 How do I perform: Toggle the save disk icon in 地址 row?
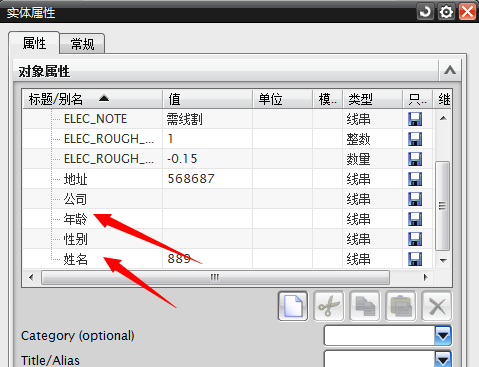415,179
